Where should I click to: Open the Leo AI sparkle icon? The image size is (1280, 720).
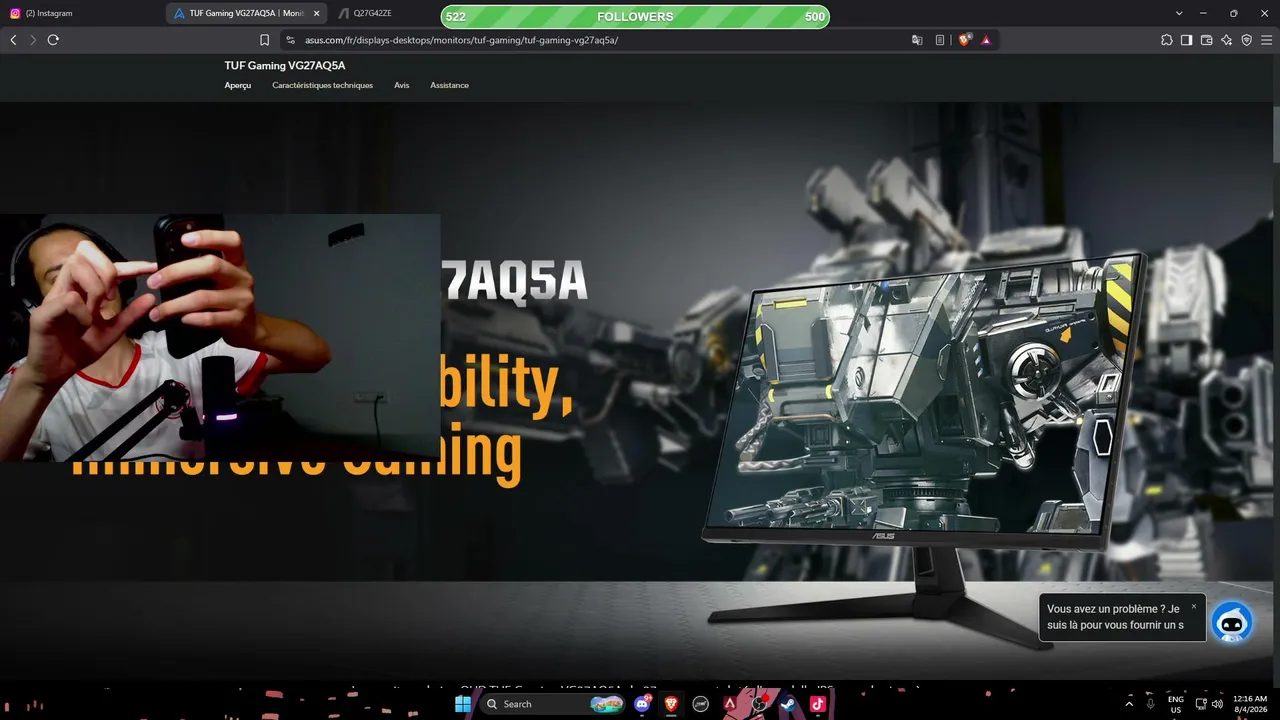pyautogui.click(x=1227, y=40)
